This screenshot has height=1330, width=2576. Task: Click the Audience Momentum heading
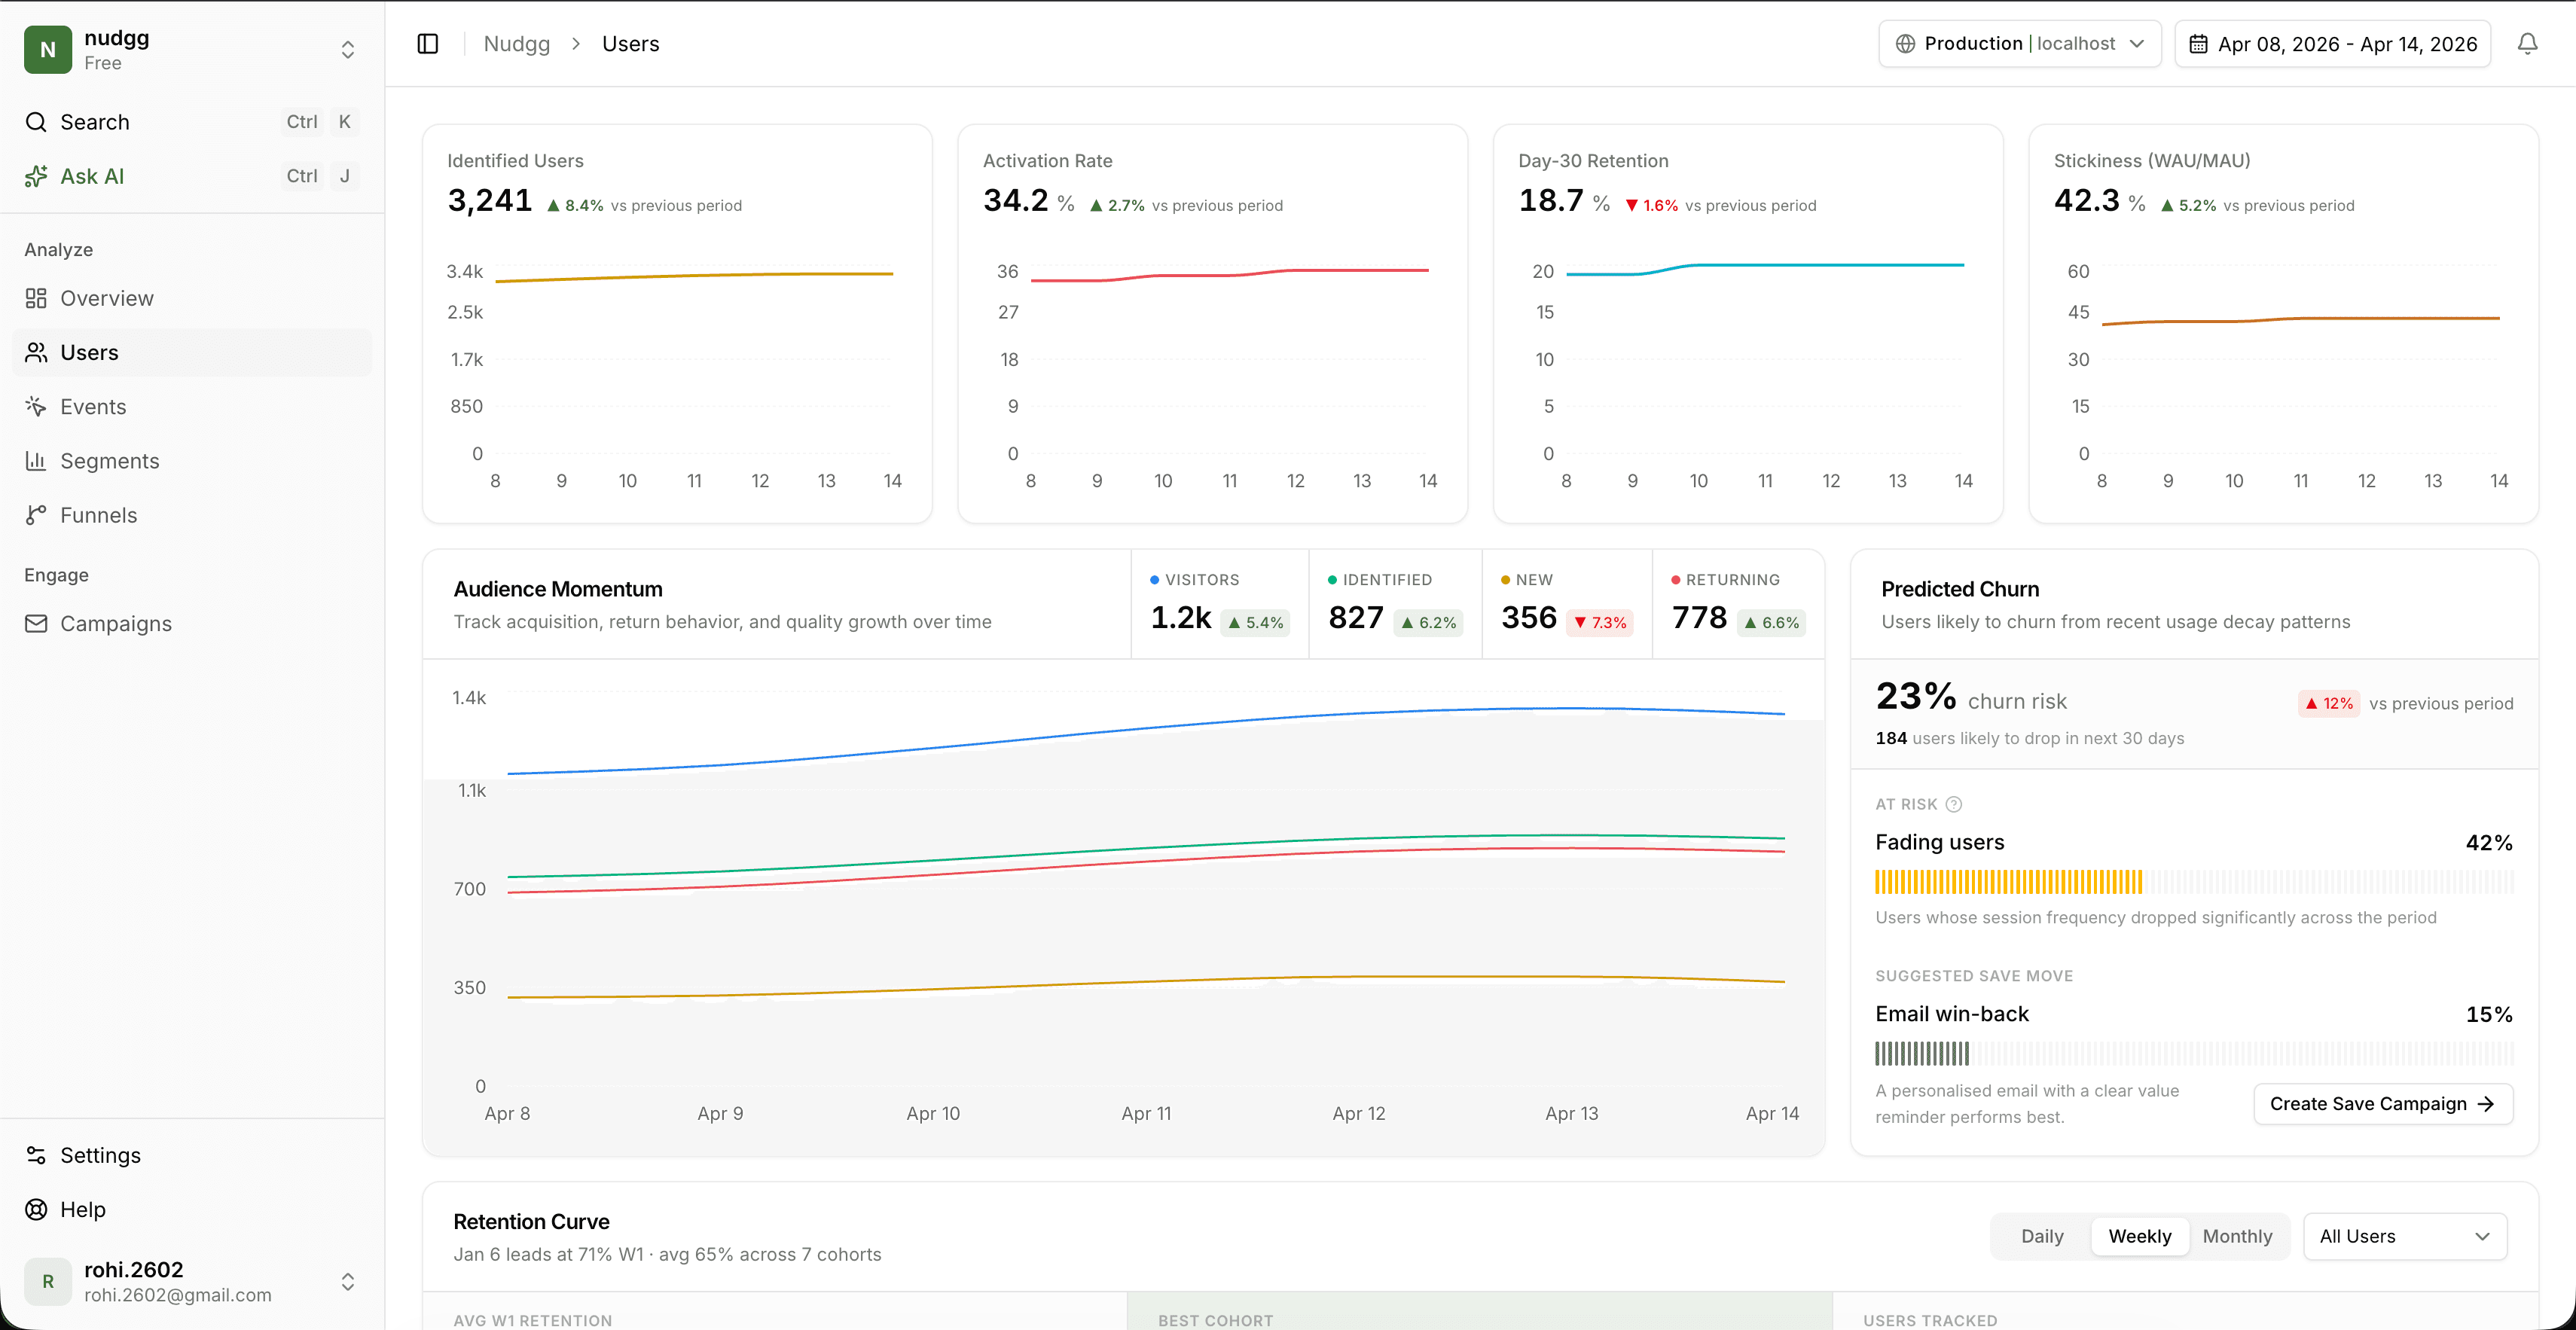(x=558, y=589)
